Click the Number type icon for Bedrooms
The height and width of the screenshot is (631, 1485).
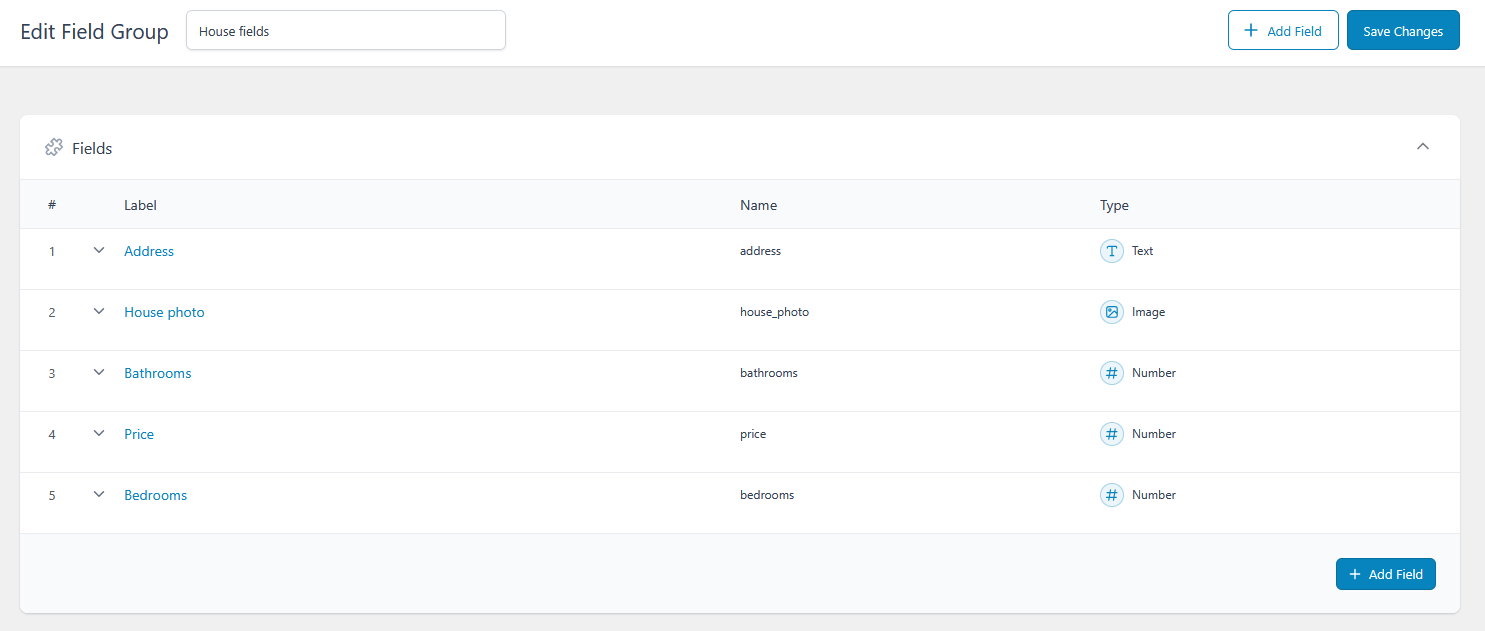[x=1111, y=495]
